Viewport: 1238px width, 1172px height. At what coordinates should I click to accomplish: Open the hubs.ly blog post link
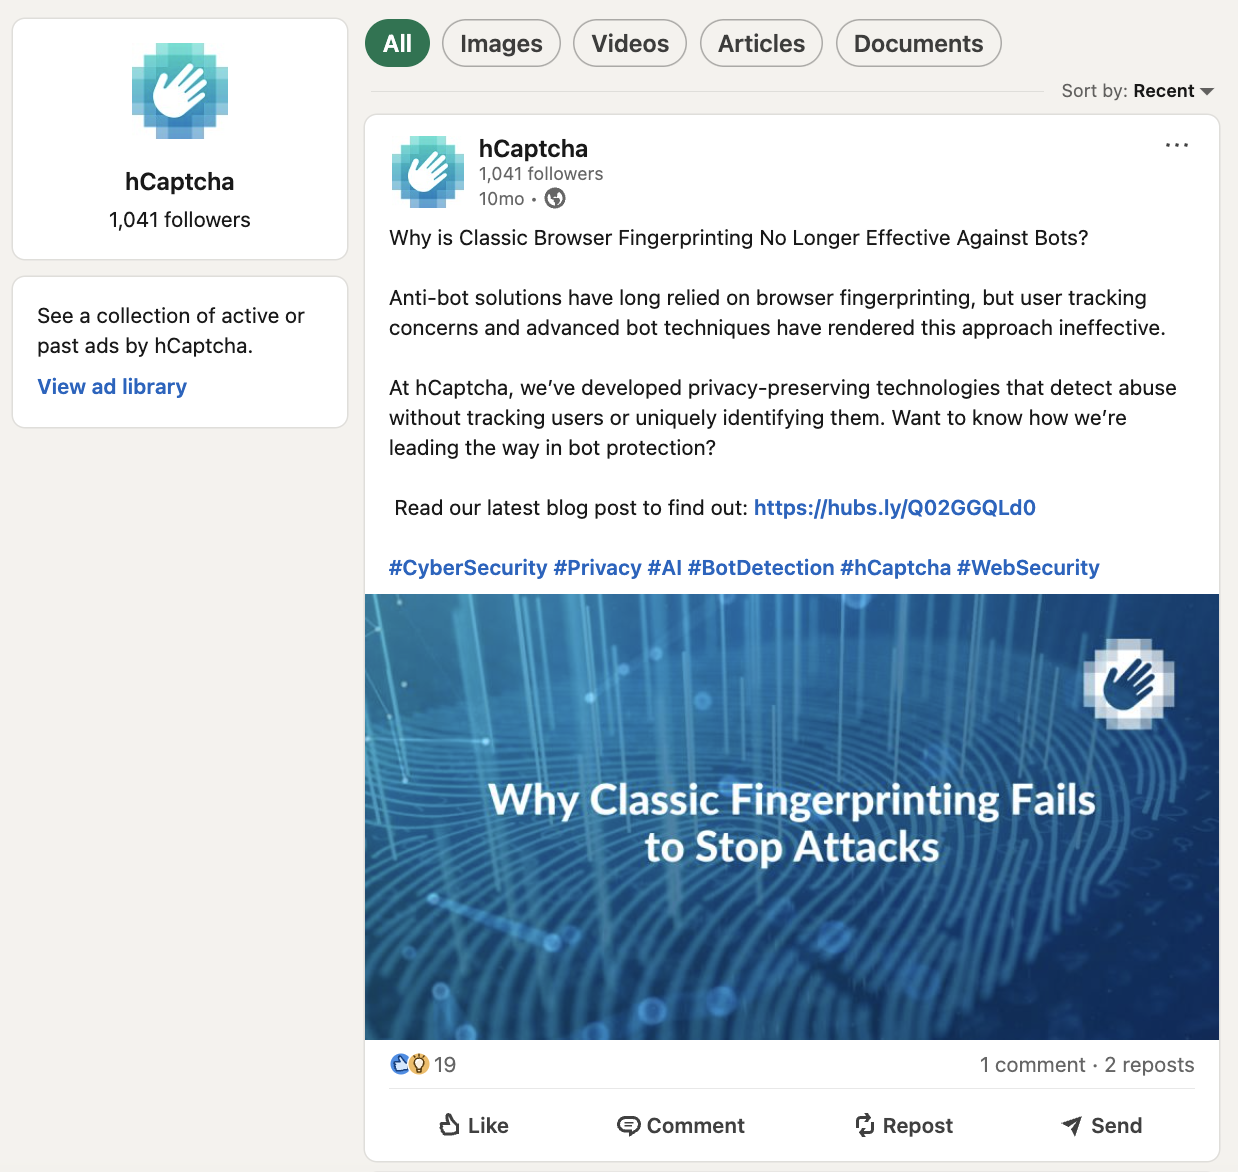click(x=895, y=508)
